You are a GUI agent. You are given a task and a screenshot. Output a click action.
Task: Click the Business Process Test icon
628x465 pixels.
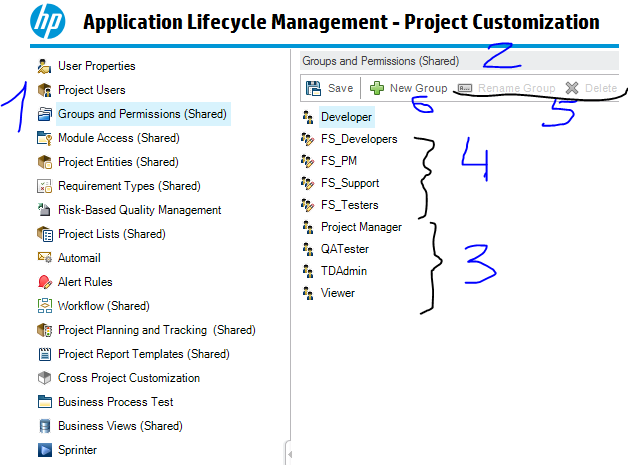44,402
